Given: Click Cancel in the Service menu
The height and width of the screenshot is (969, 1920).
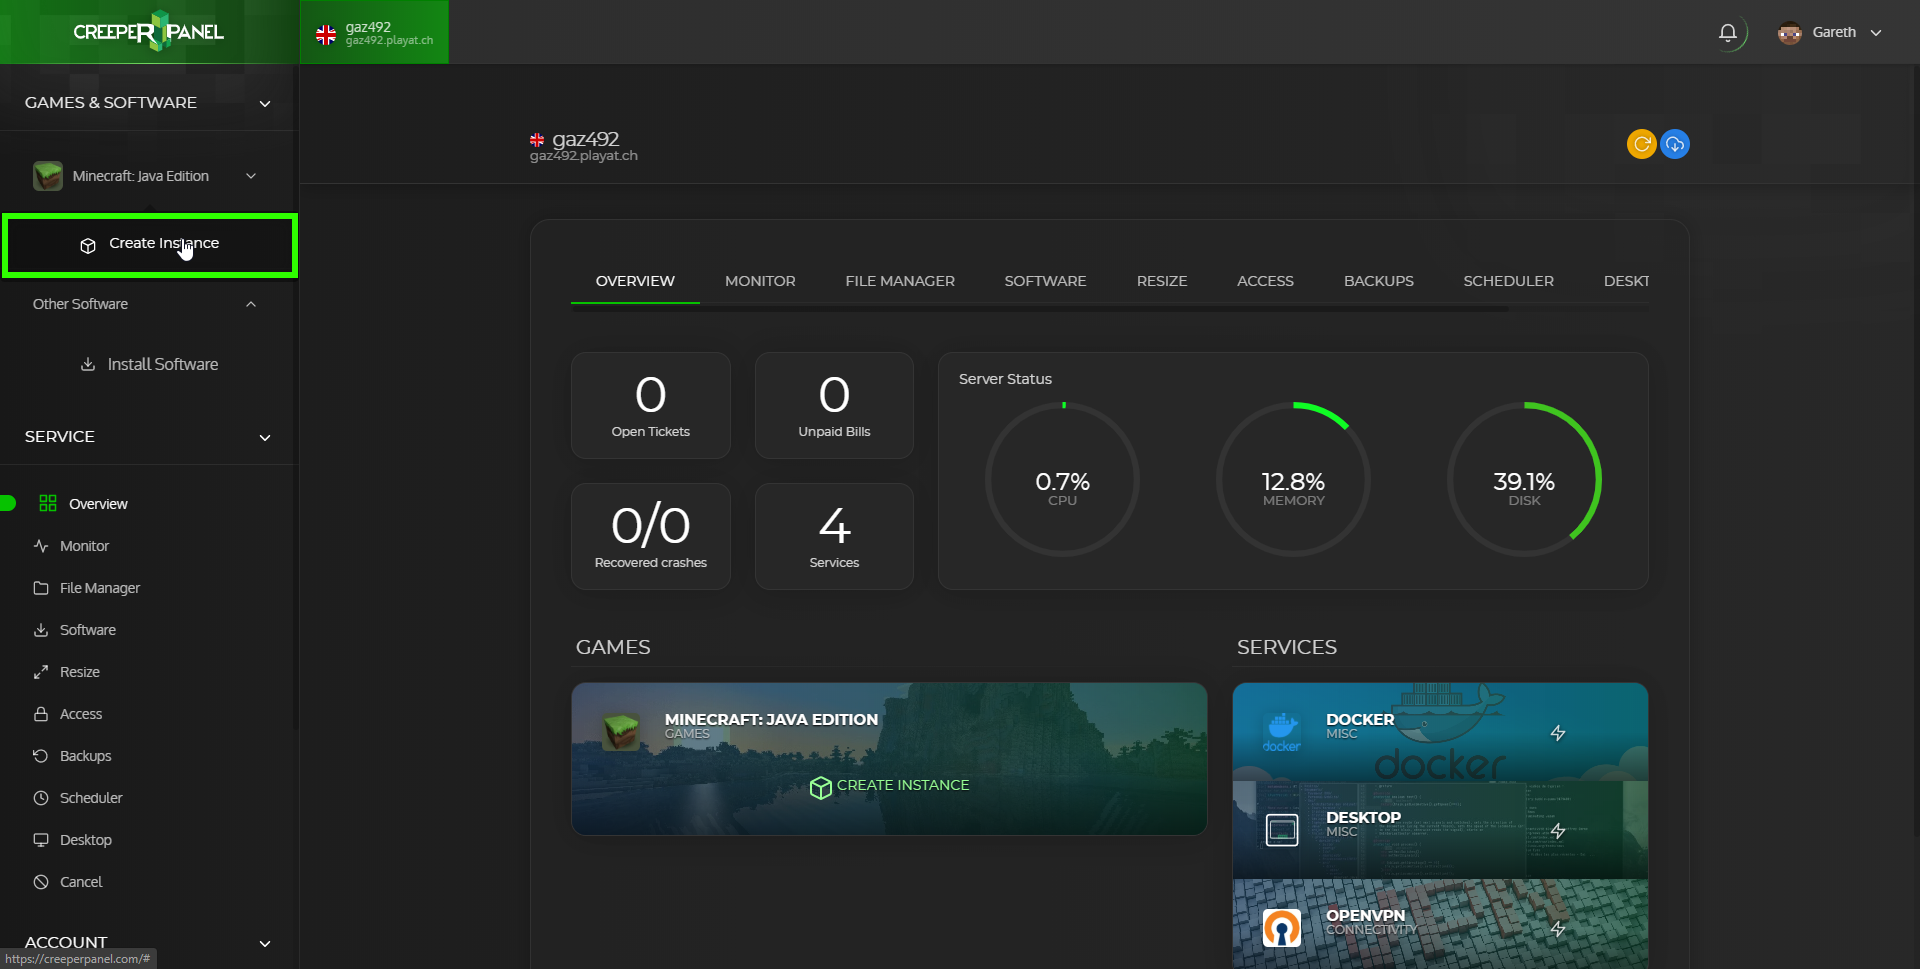Looking at the screenshot, I should (x=81, y=882).
